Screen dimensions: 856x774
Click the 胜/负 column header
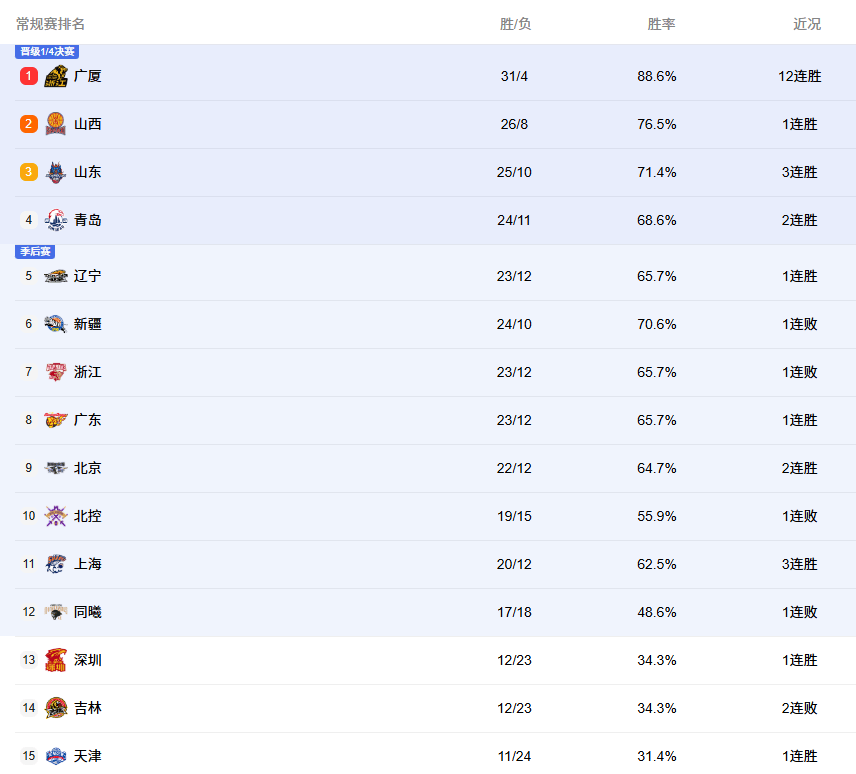[x=515, y=24]
